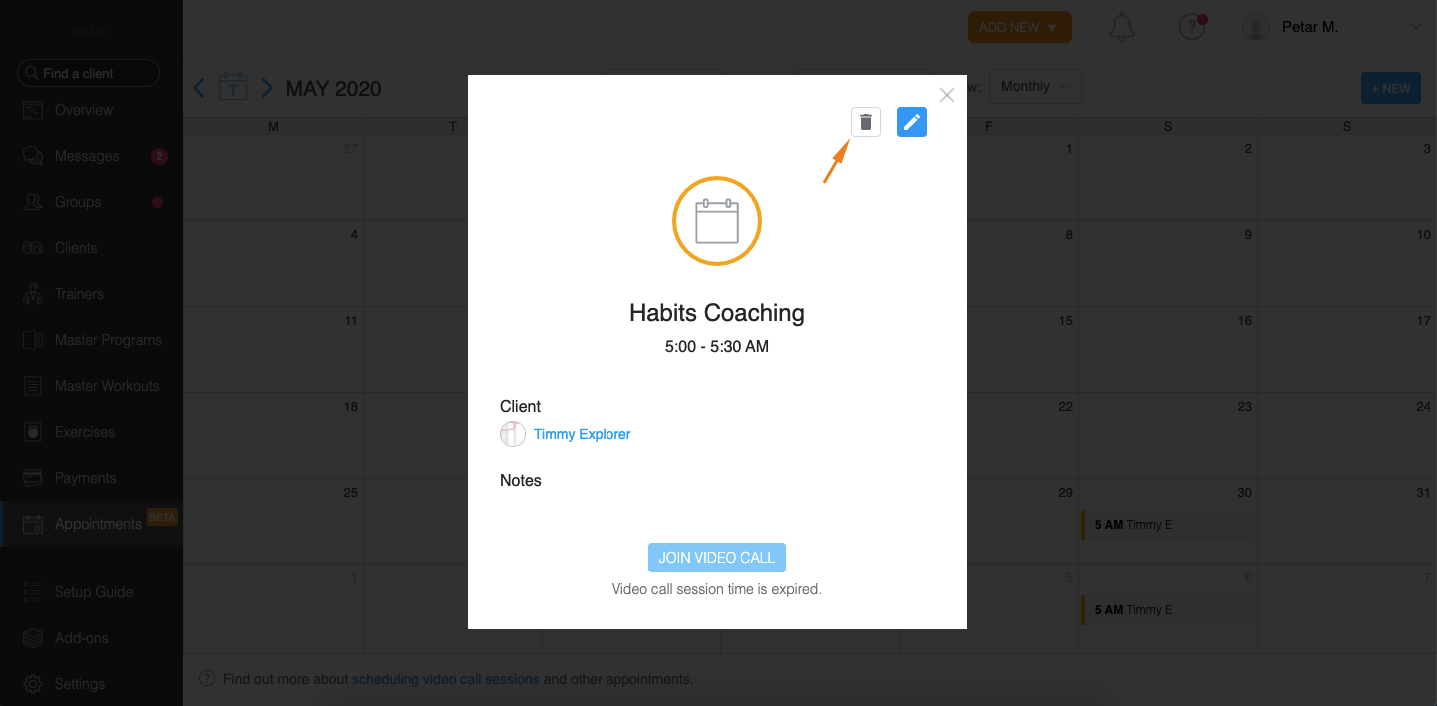Open Timmy Explorer's client profile link

582,434
